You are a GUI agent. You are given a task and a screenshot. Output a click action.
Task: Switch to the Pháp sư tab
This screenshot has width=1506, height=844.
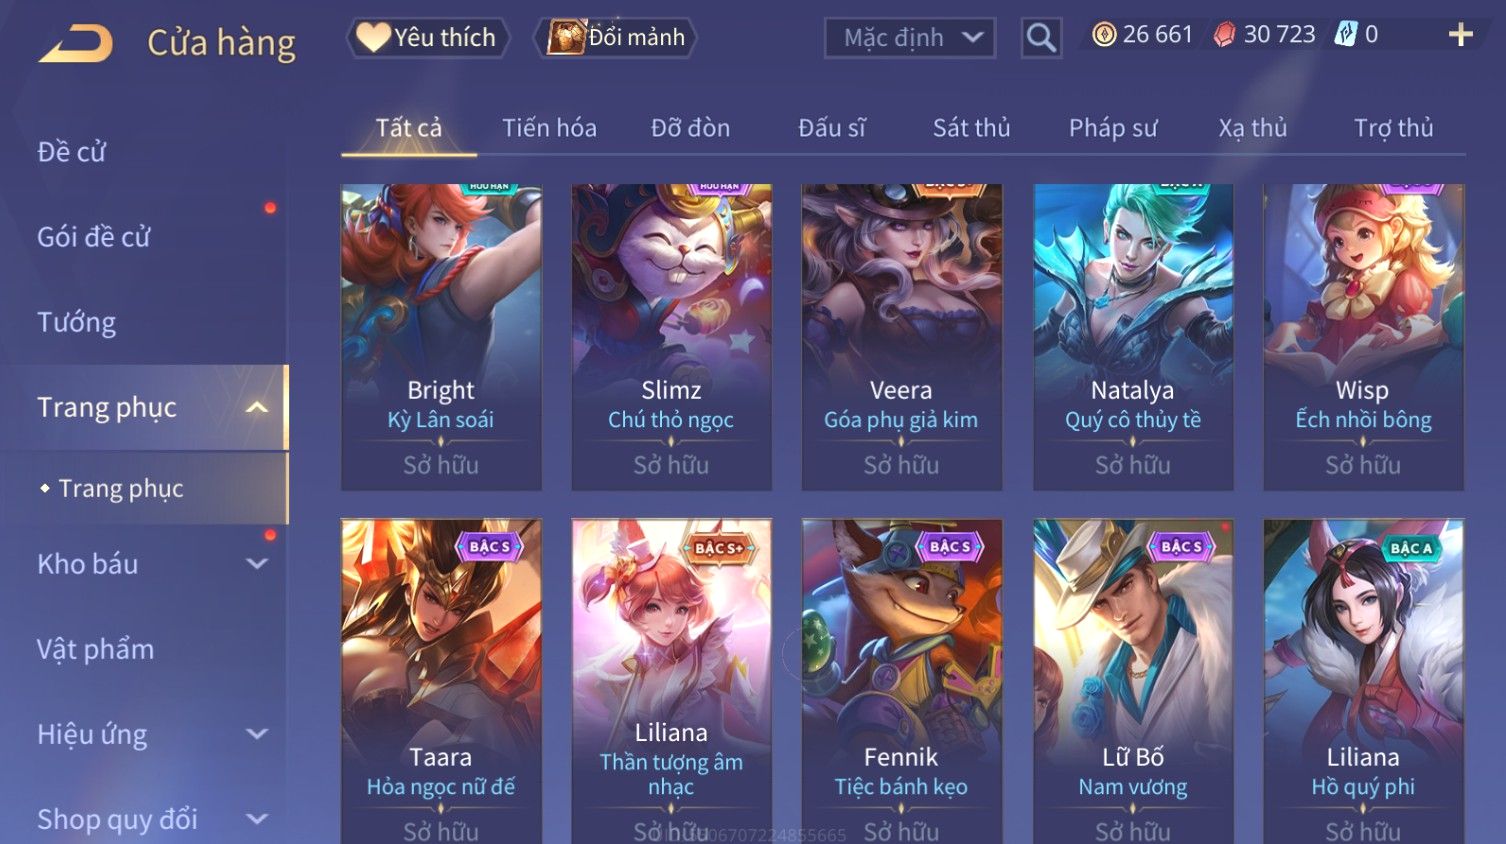click(x=1113, y=128)
